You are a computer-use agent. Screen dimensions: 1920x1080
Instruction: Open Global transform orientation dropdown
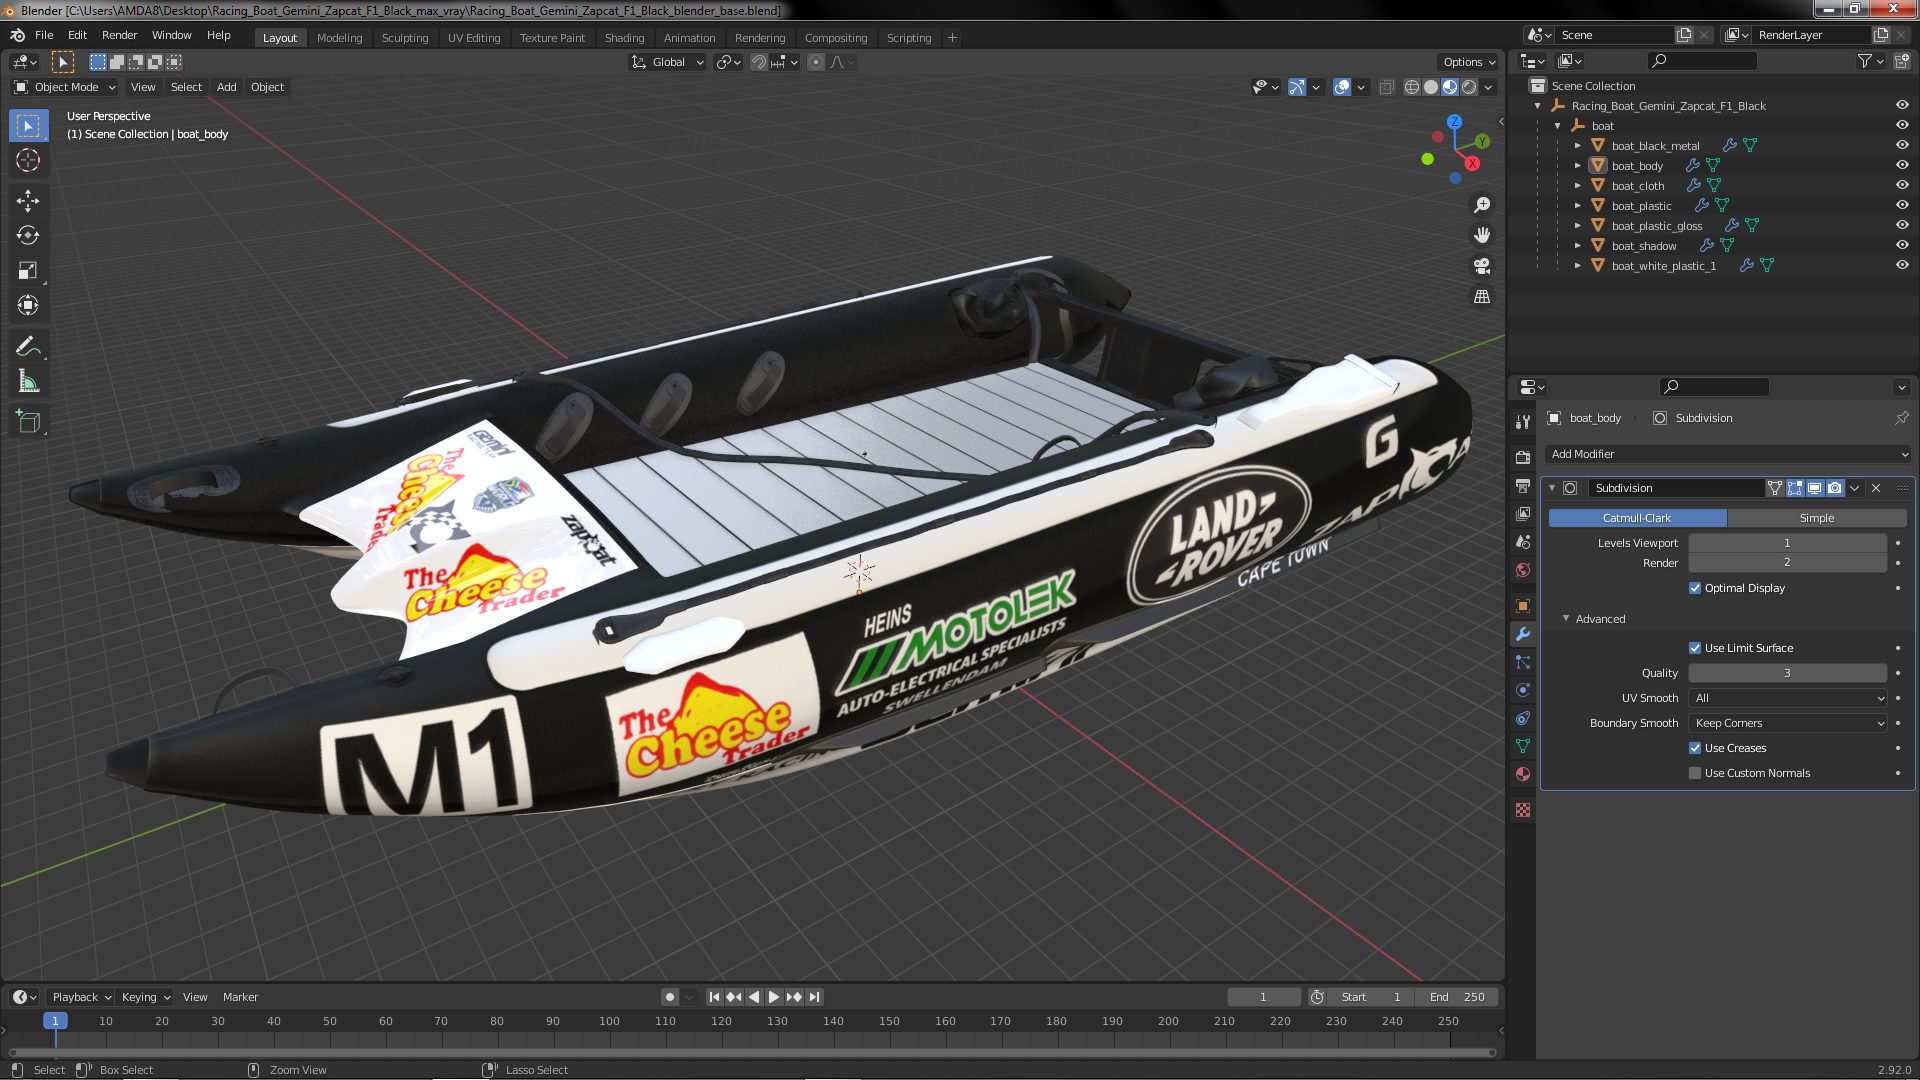pos(667,62)
